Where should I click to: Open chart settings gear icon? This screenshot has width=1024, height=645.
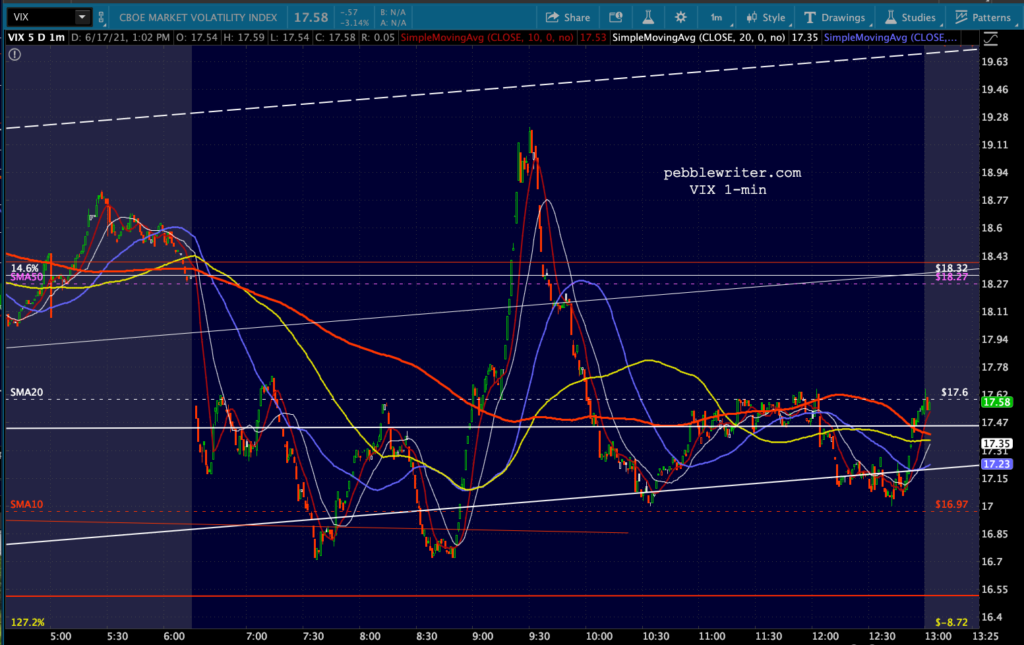(681, 17)
